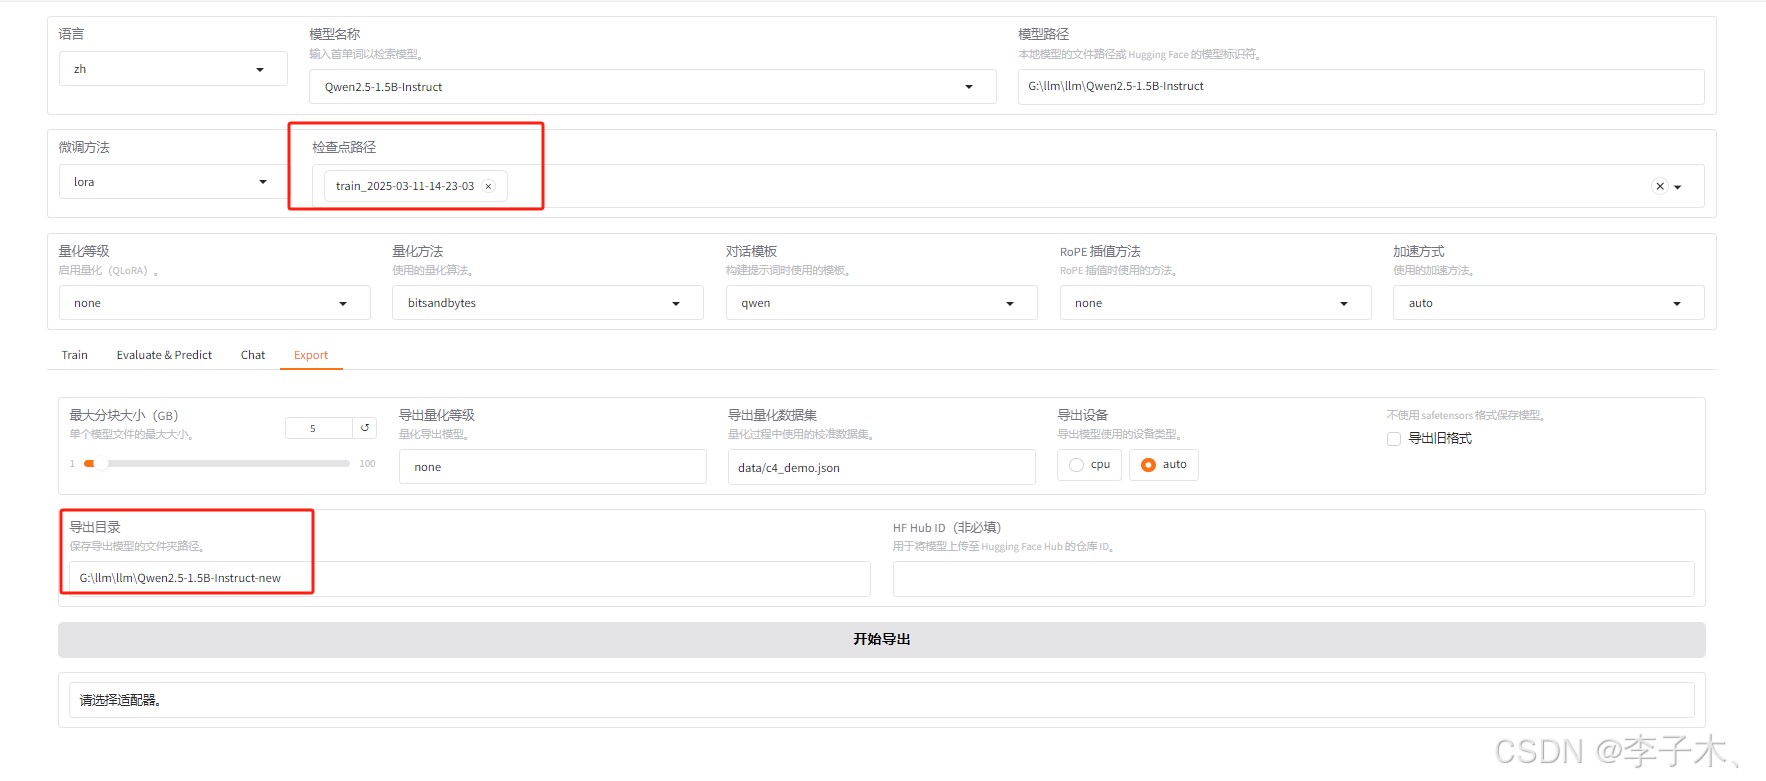Select the auto export device
1766x781 pixels.
pyautogui.click(x=1164, y=465)
